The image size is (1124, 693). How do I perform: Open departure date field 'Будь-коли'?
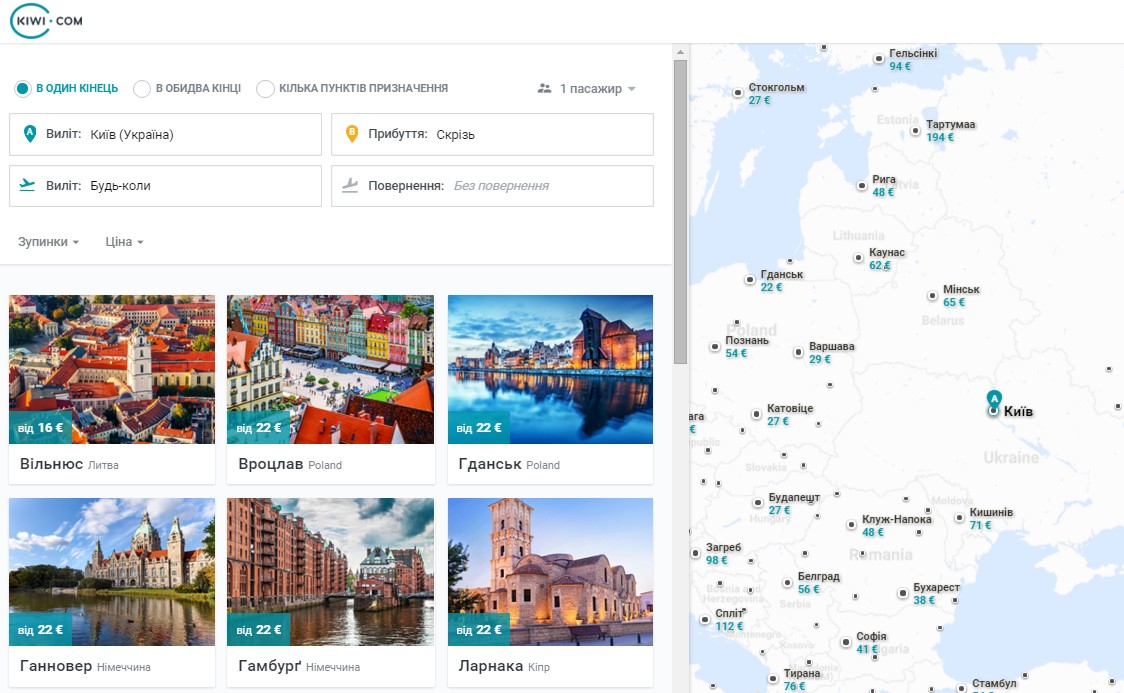pyautogui.click(x=166, y=186)
